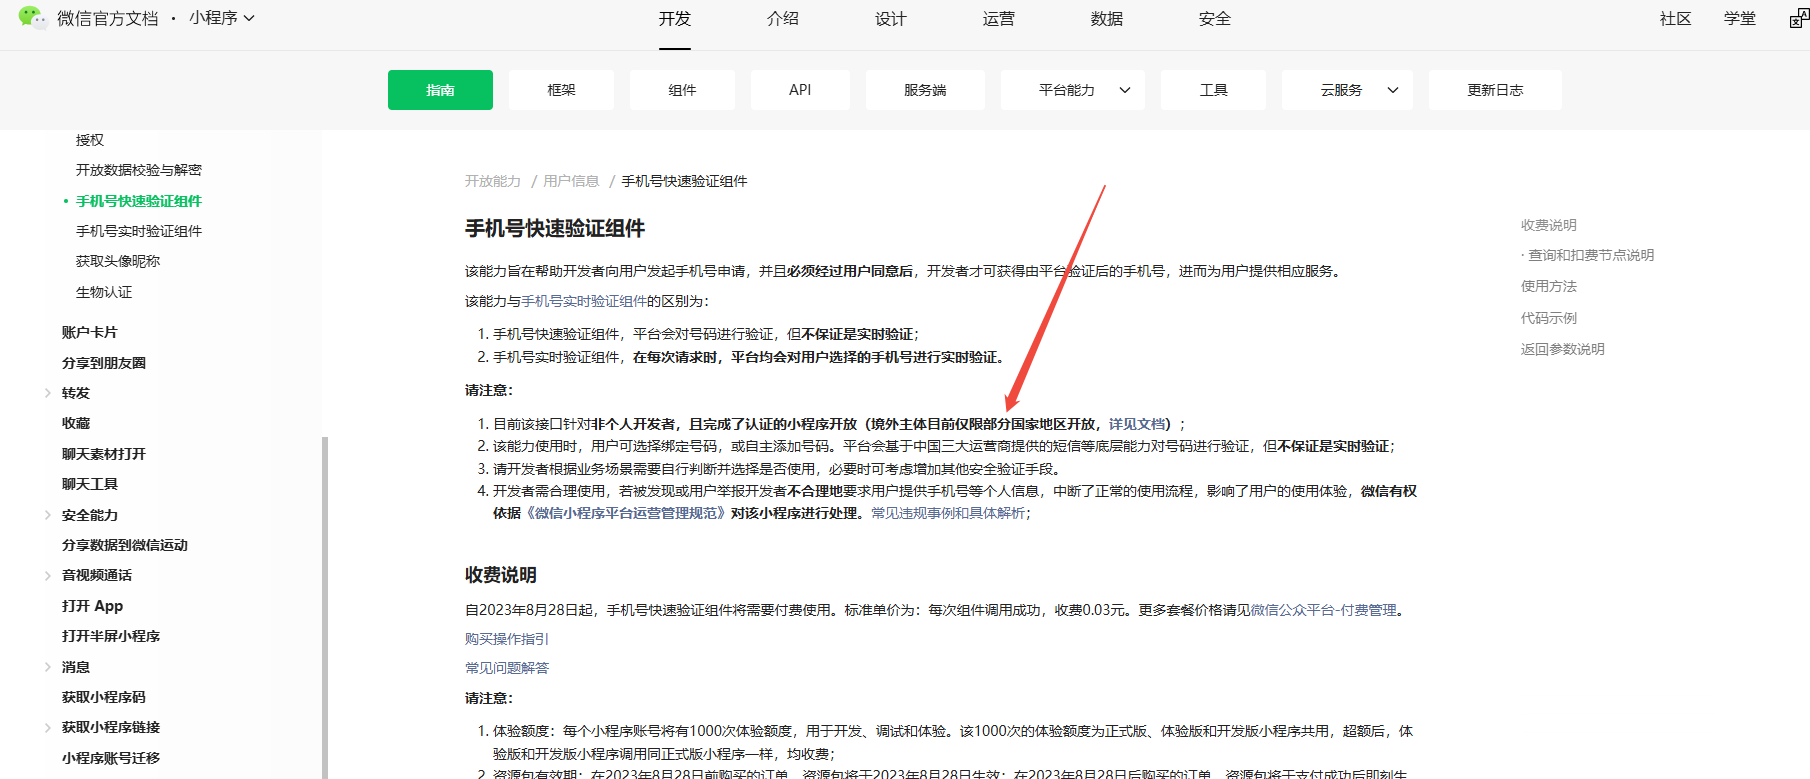Viewport: 1810px width, 779px height.
Task: Select the 服务端 navigation button
Action: pyautogui.click(x=925, y=90)
